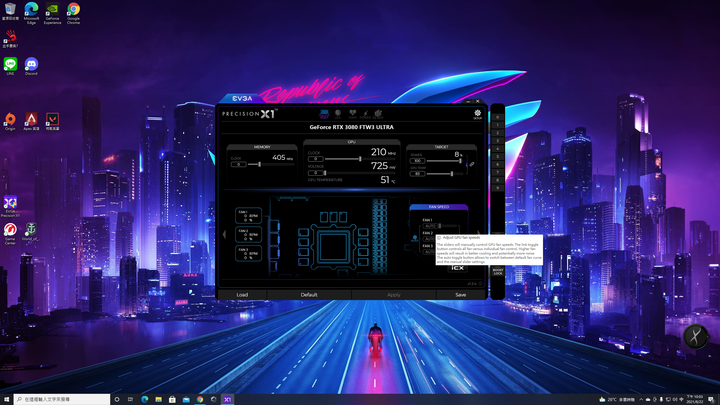Open the Game Center desktop shortcut

(10, 233)
